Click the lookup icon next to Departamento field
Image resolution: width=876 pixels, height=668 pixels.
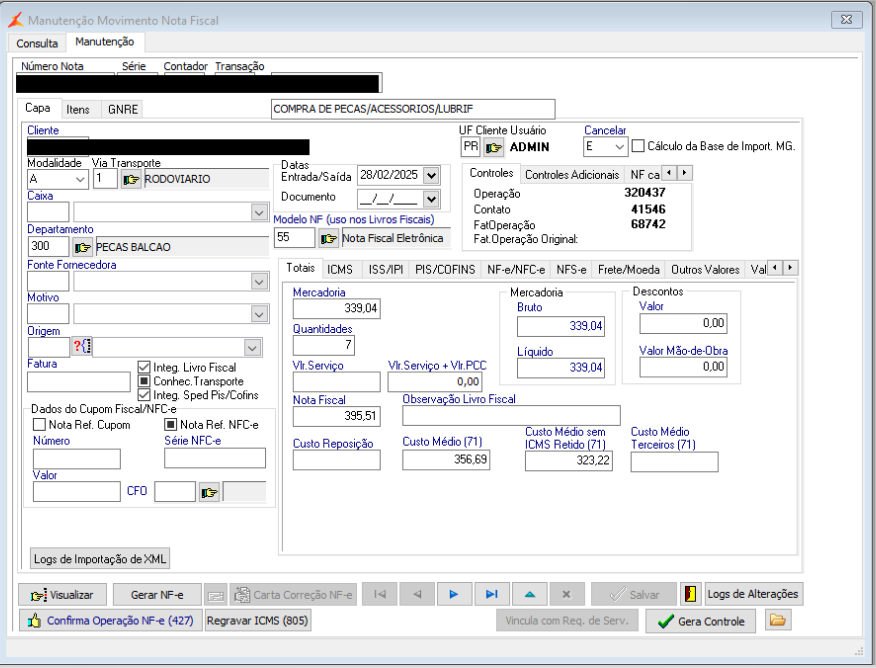83,247
